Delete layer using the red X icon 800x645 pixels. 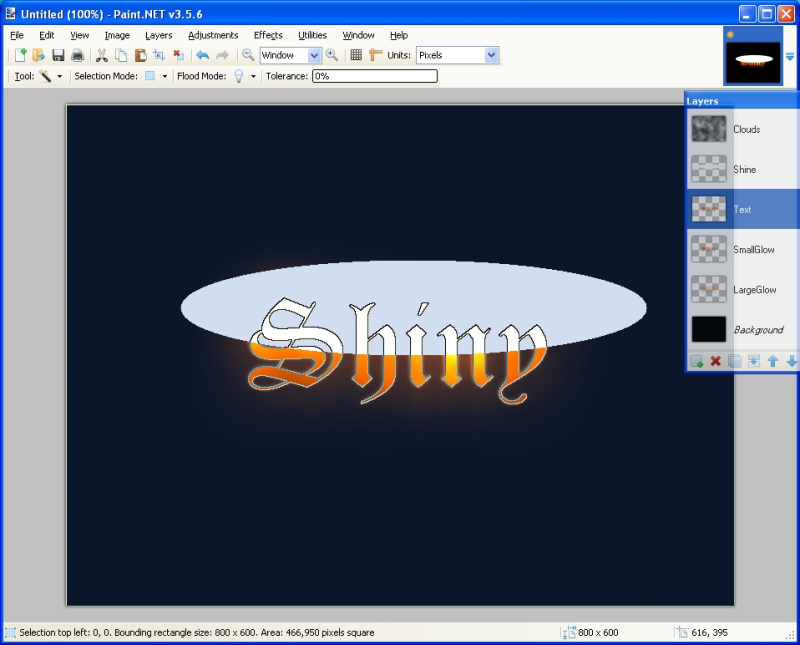(715, 361)
